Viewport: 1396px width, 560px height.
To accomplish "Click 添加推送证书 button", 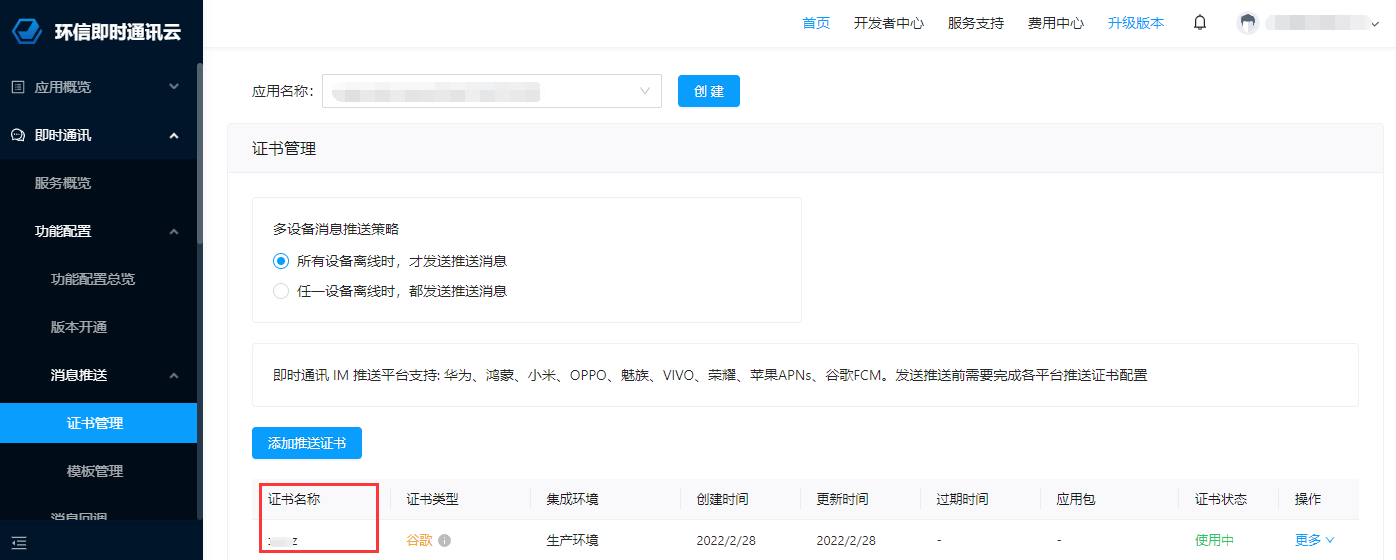I will 306,443.
